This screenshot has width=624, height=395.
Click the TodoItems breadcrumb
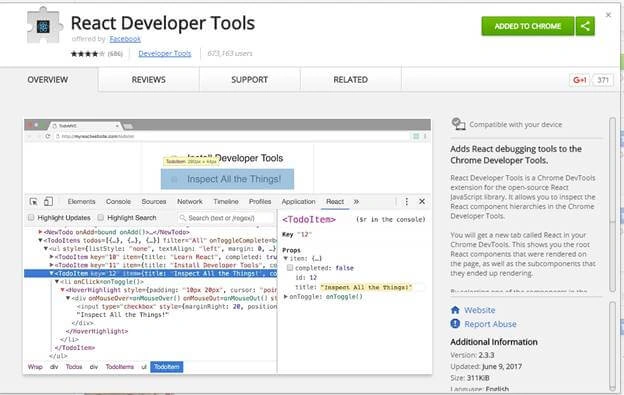pos(120,367)
